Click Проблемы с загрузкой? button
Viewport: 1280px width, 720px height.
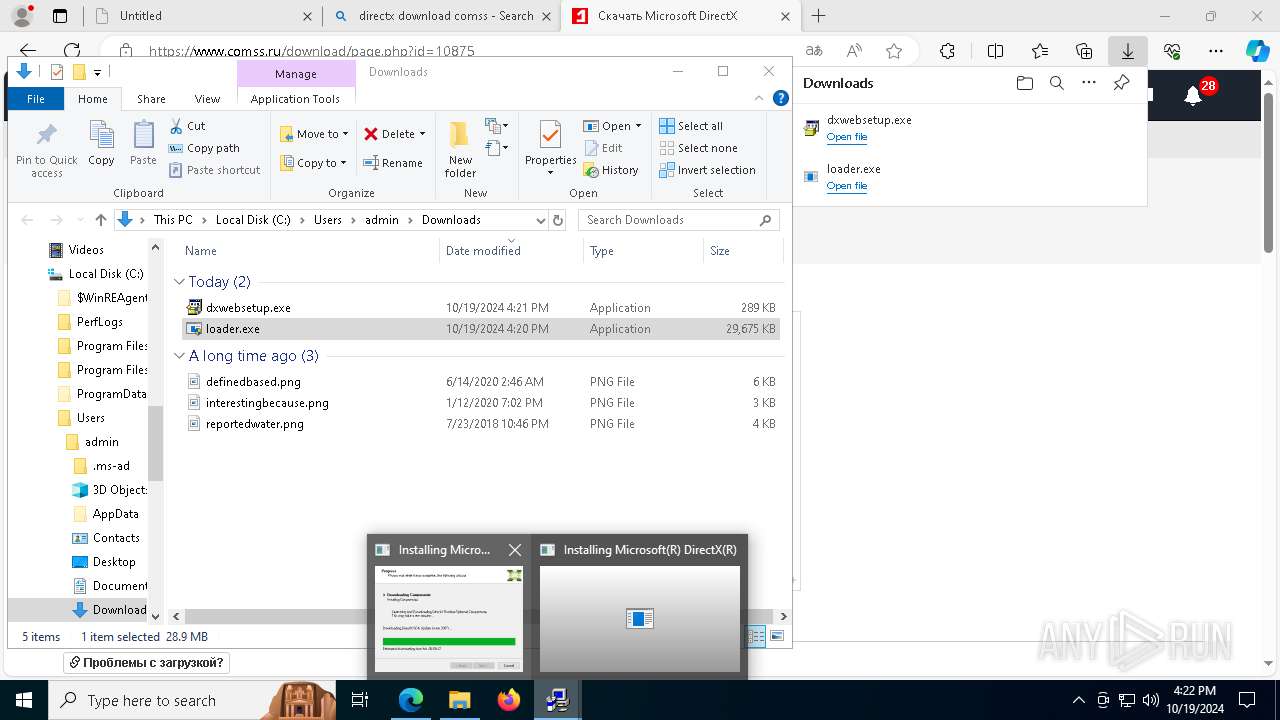coord(147,662)
